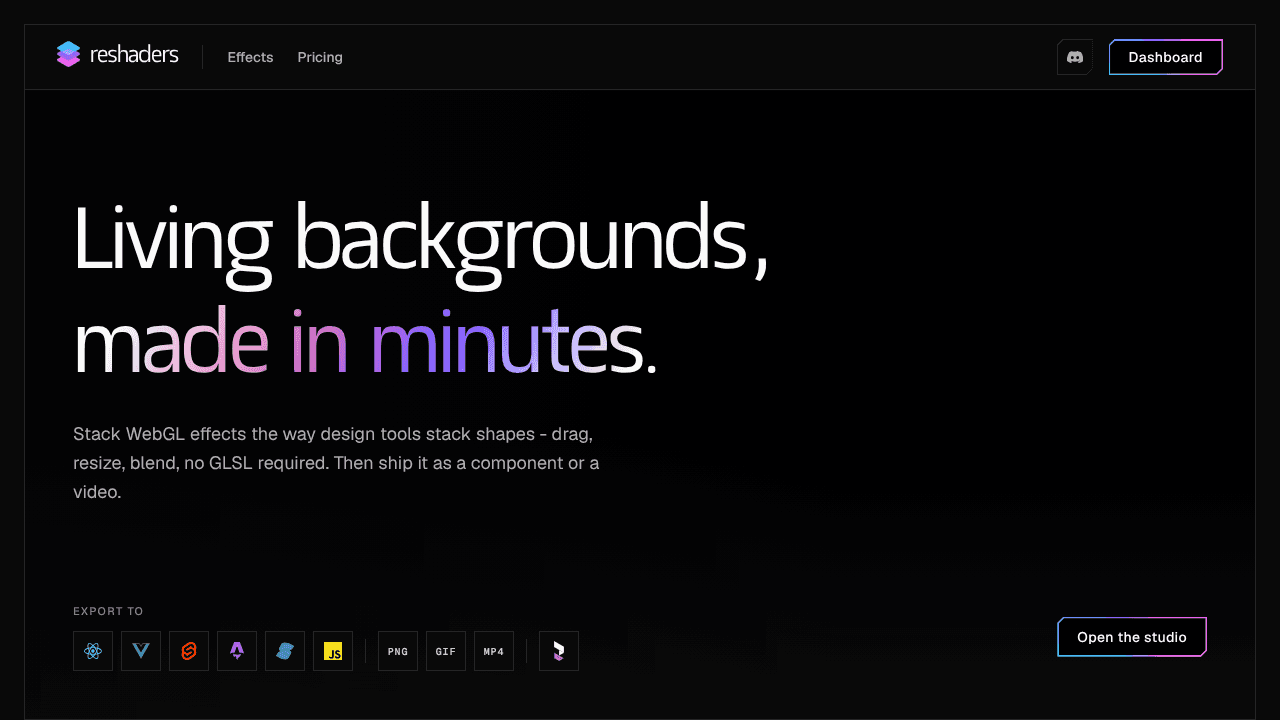The image size is (1280, 720).
Task: Select the React export icon
Action: 93,651
